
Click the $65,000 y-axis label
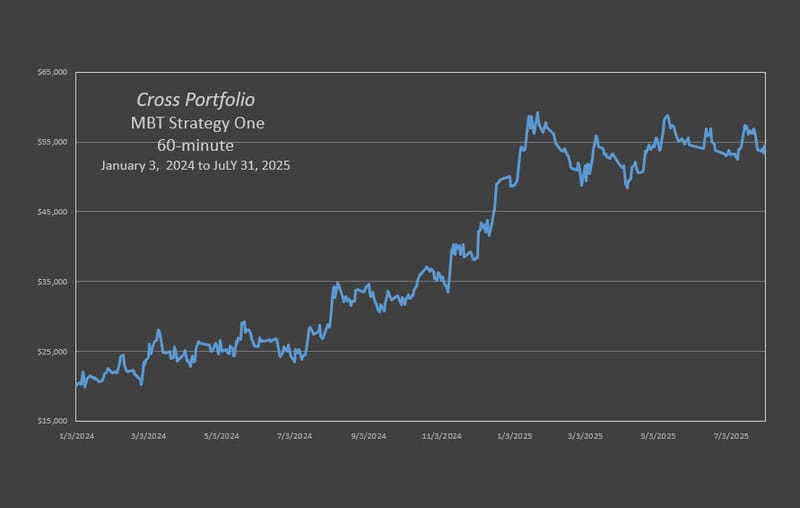point(52,72)
